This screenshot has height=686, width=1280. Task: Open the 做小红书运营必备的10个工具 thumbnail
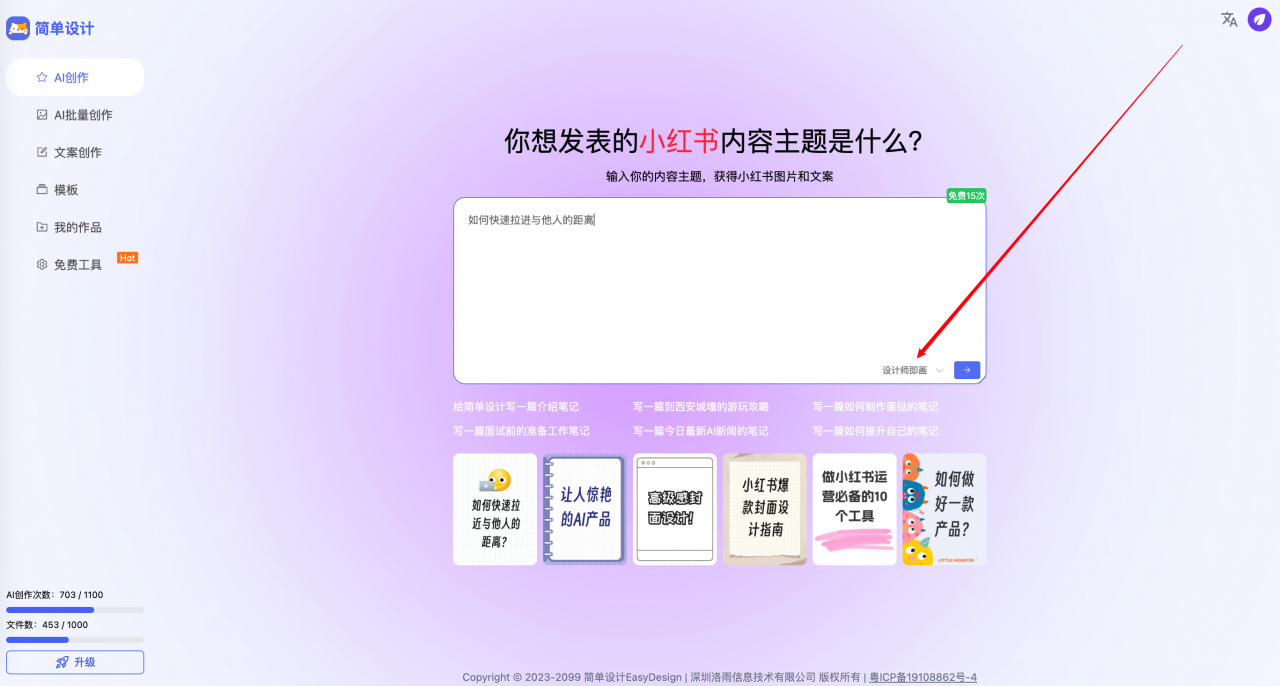pyautogui.click(x=854, y=509)
